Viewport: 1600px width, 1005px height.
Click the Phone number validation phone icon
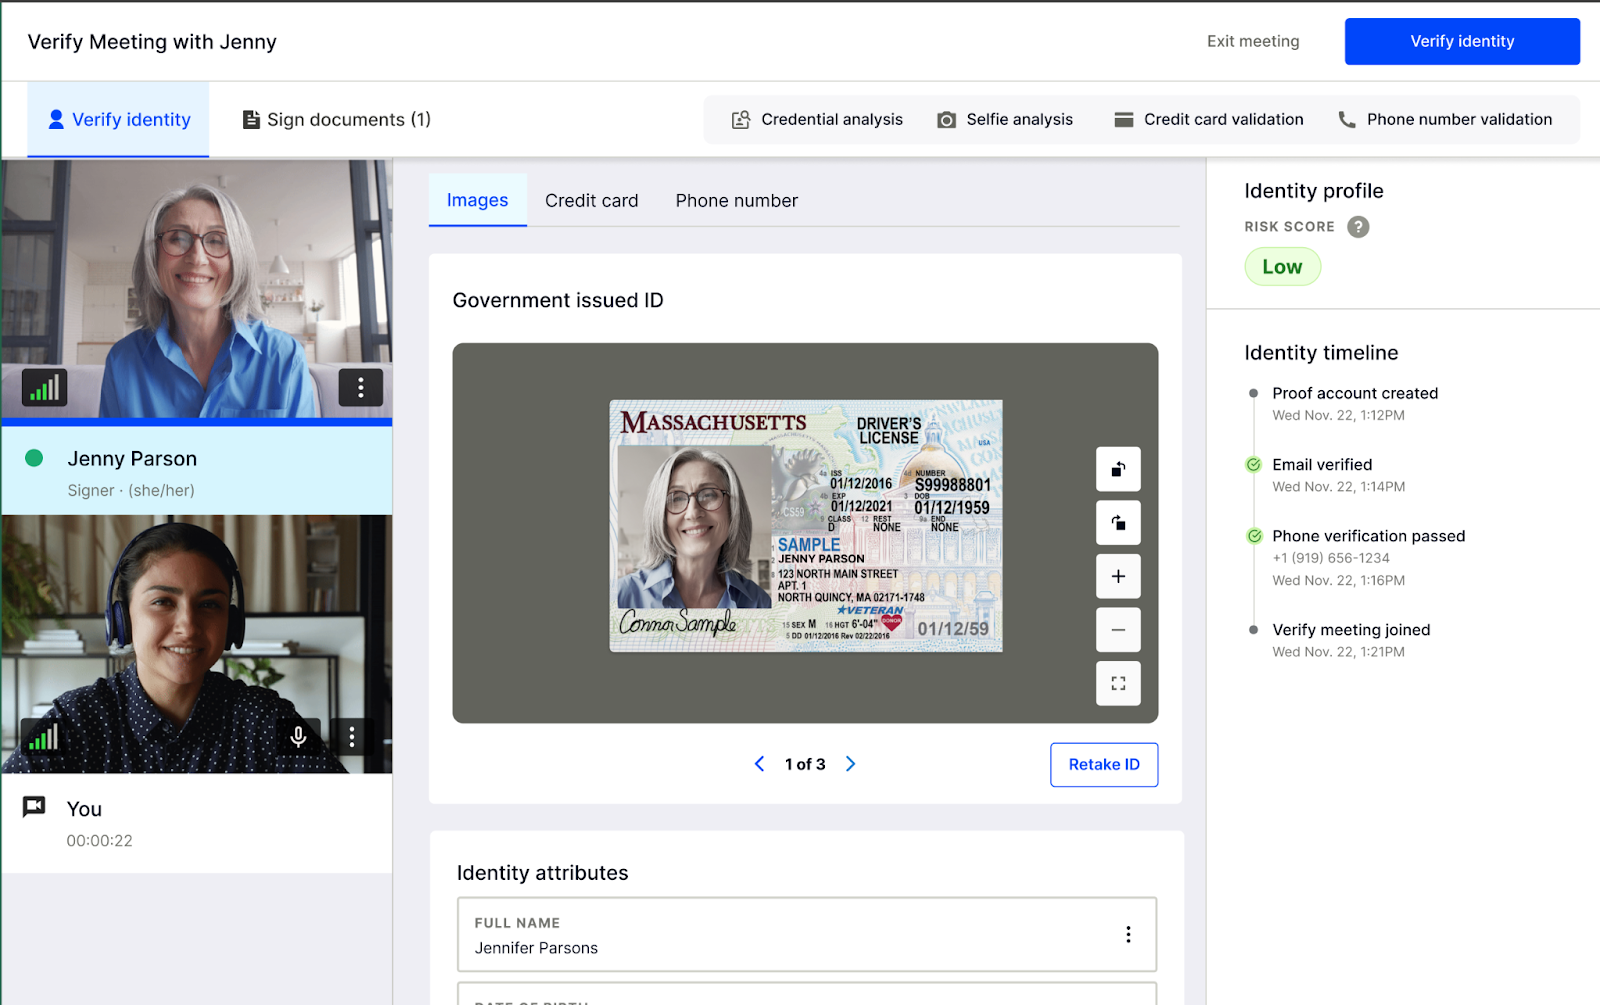point(1347,120)
